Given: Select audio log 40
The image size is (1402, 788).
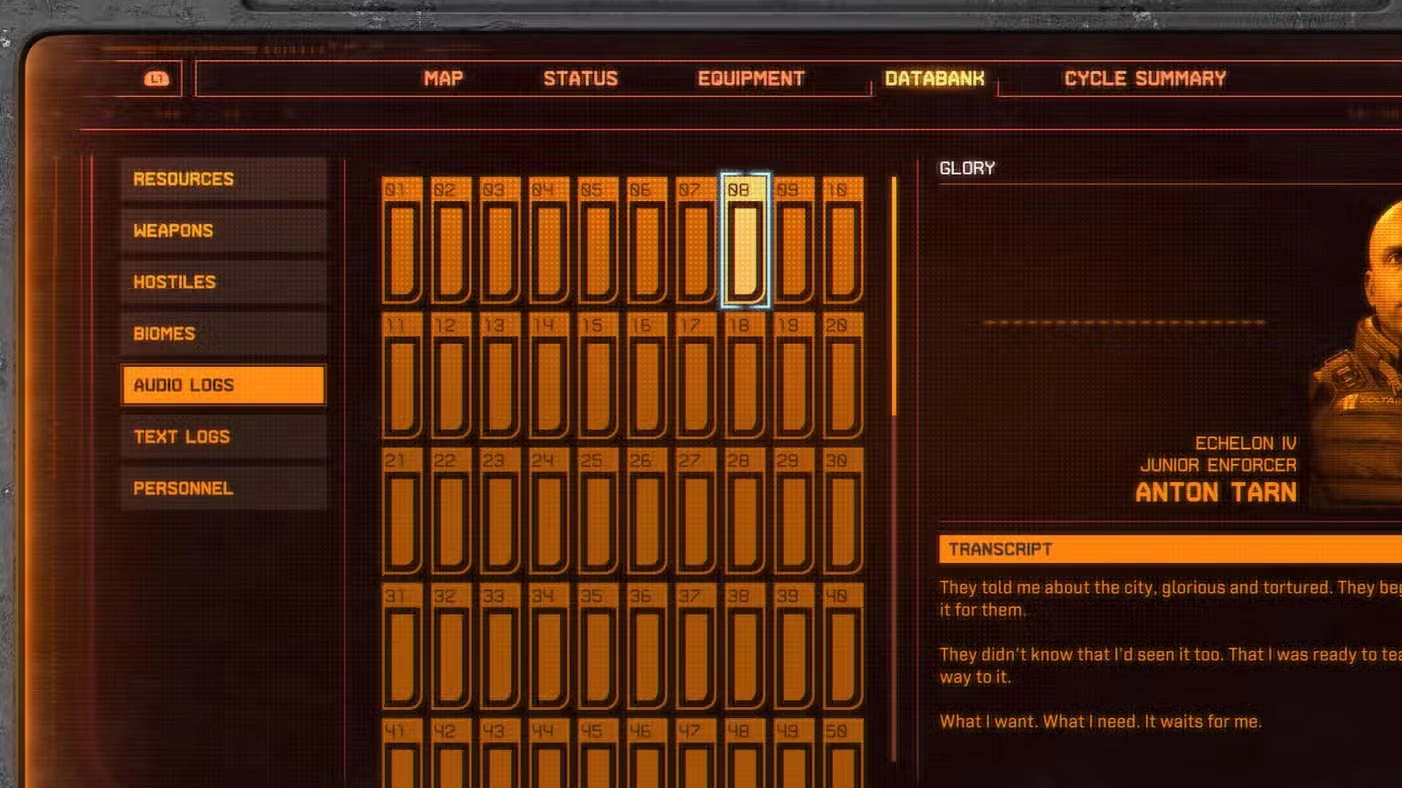Looking at the screenshot, I should tap(843, 647).
